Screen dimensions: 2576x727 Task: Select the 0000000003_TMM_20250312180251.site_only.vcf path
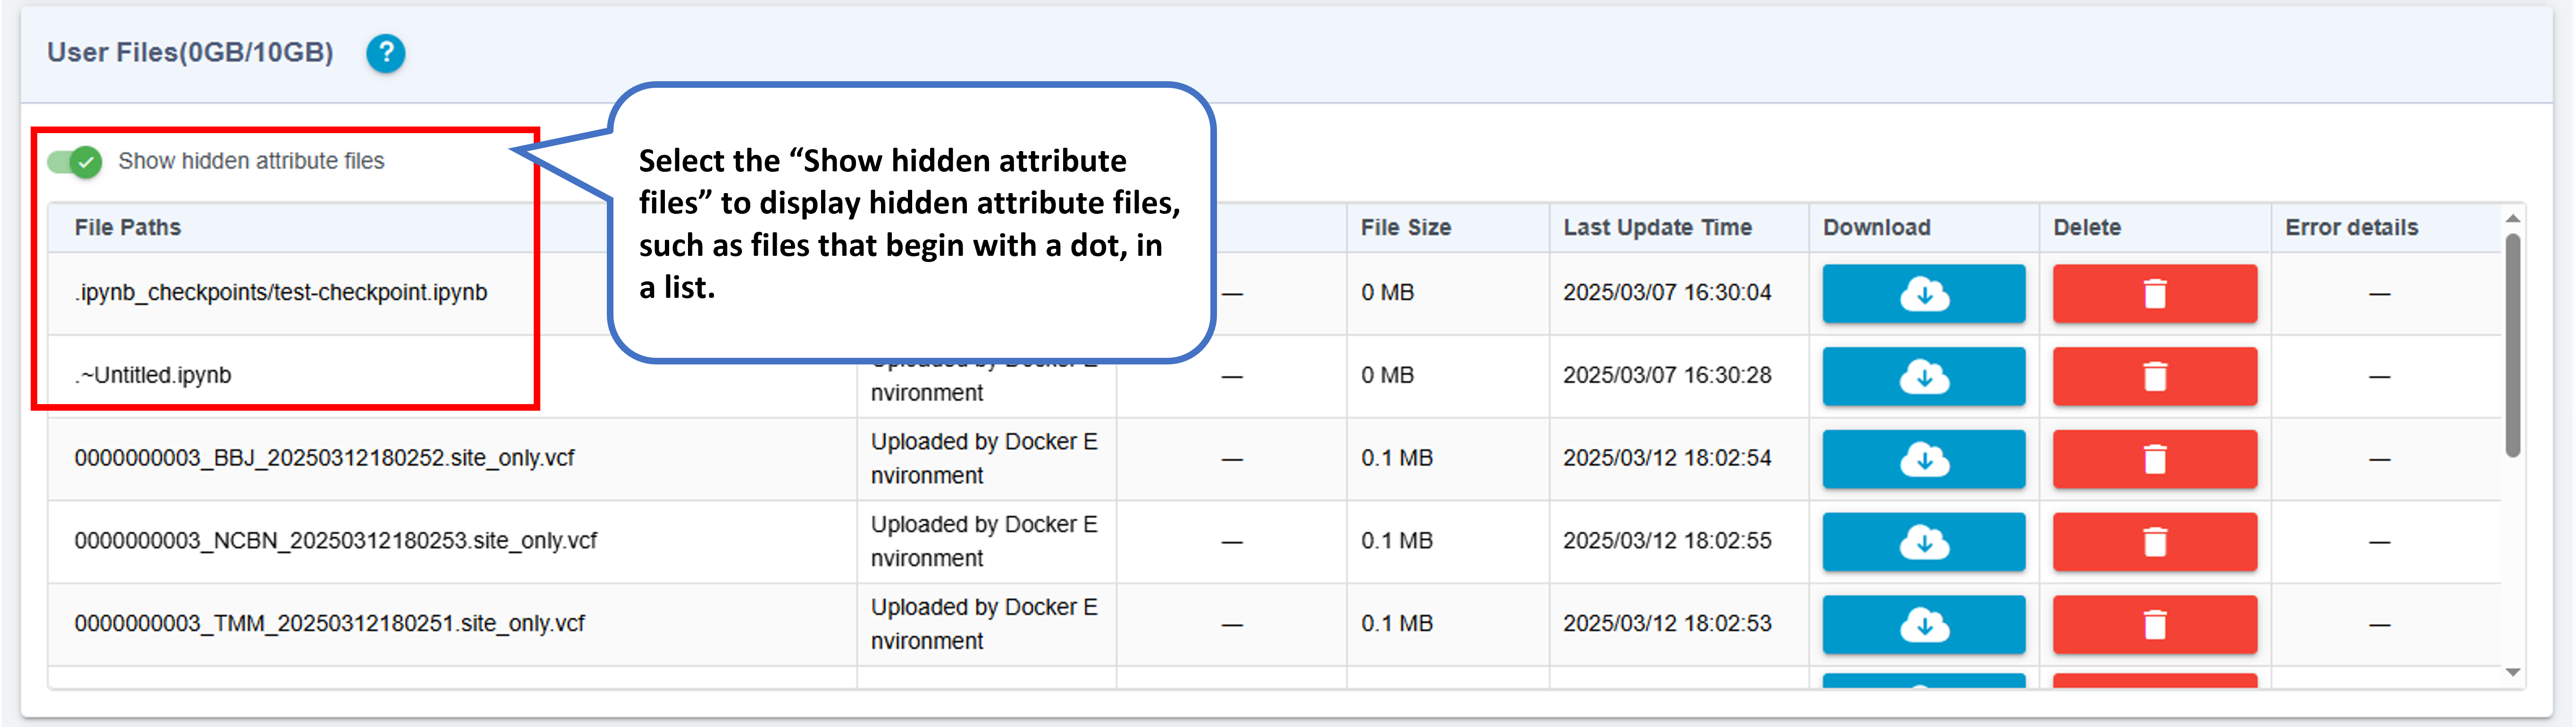(x=329, y=625)
